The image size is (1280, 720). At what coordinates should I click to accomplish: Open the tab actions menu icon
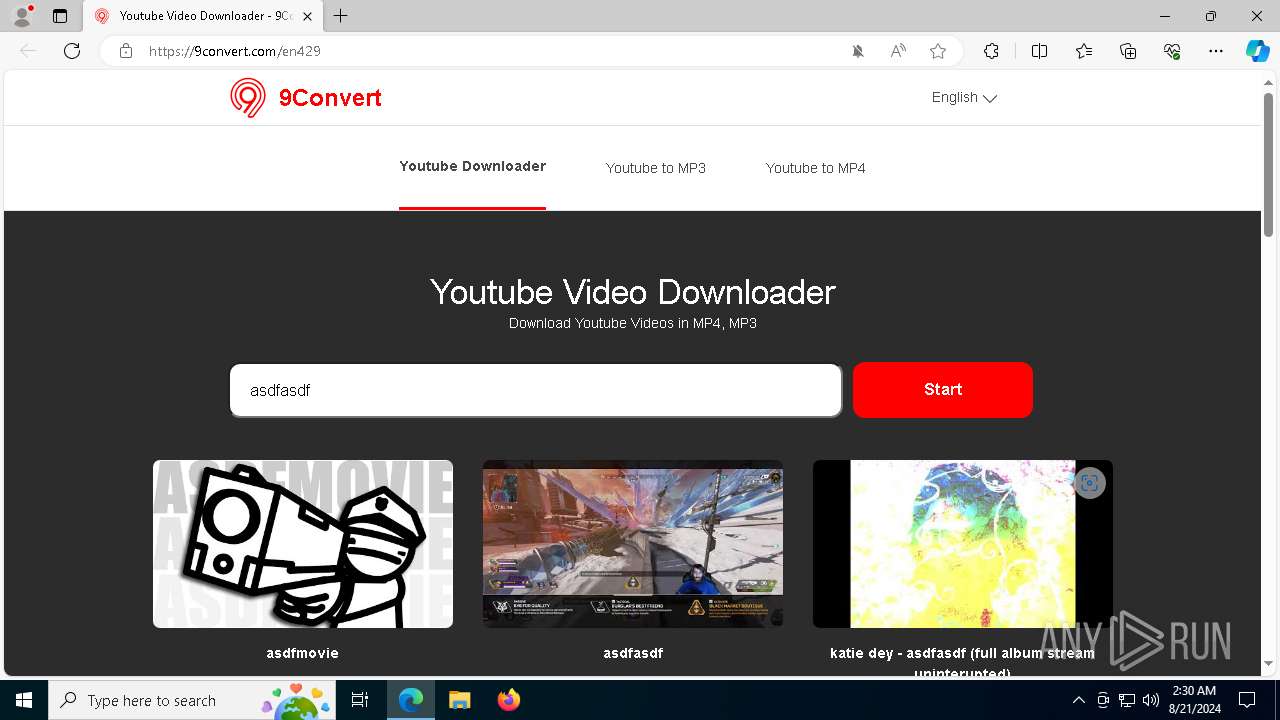(x=60, y=16)
